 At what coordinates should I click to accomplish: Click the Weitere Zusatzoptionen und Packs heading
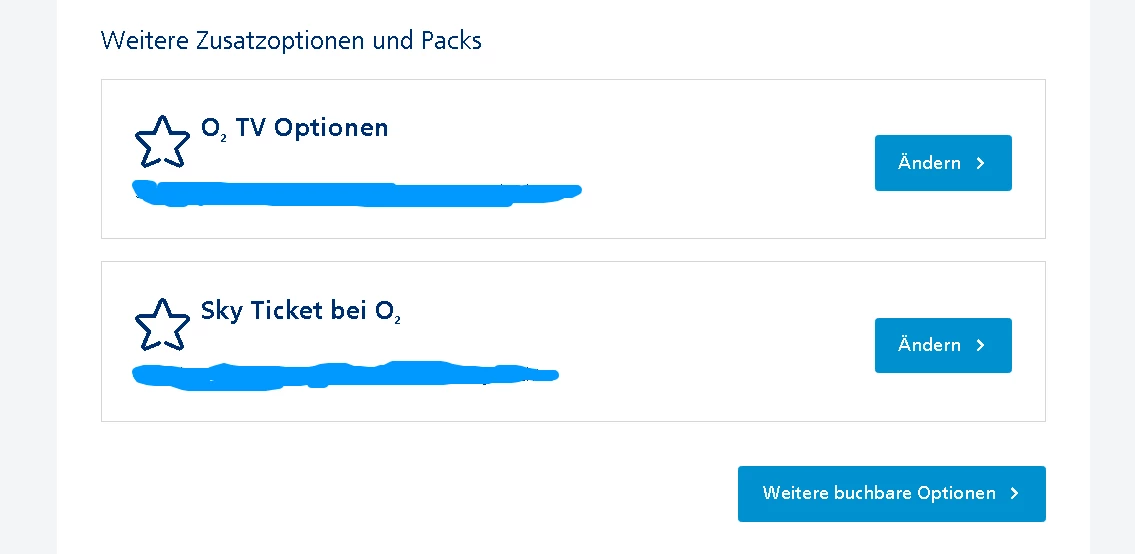click(x=291, y=41)
